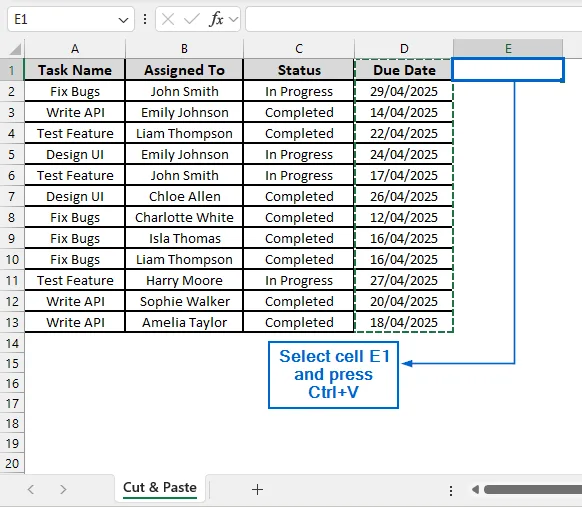Click Liam Thompson in row 4
Image resolution: width=582 pixels, height=507 pixels.
click(x=184, y=133)
